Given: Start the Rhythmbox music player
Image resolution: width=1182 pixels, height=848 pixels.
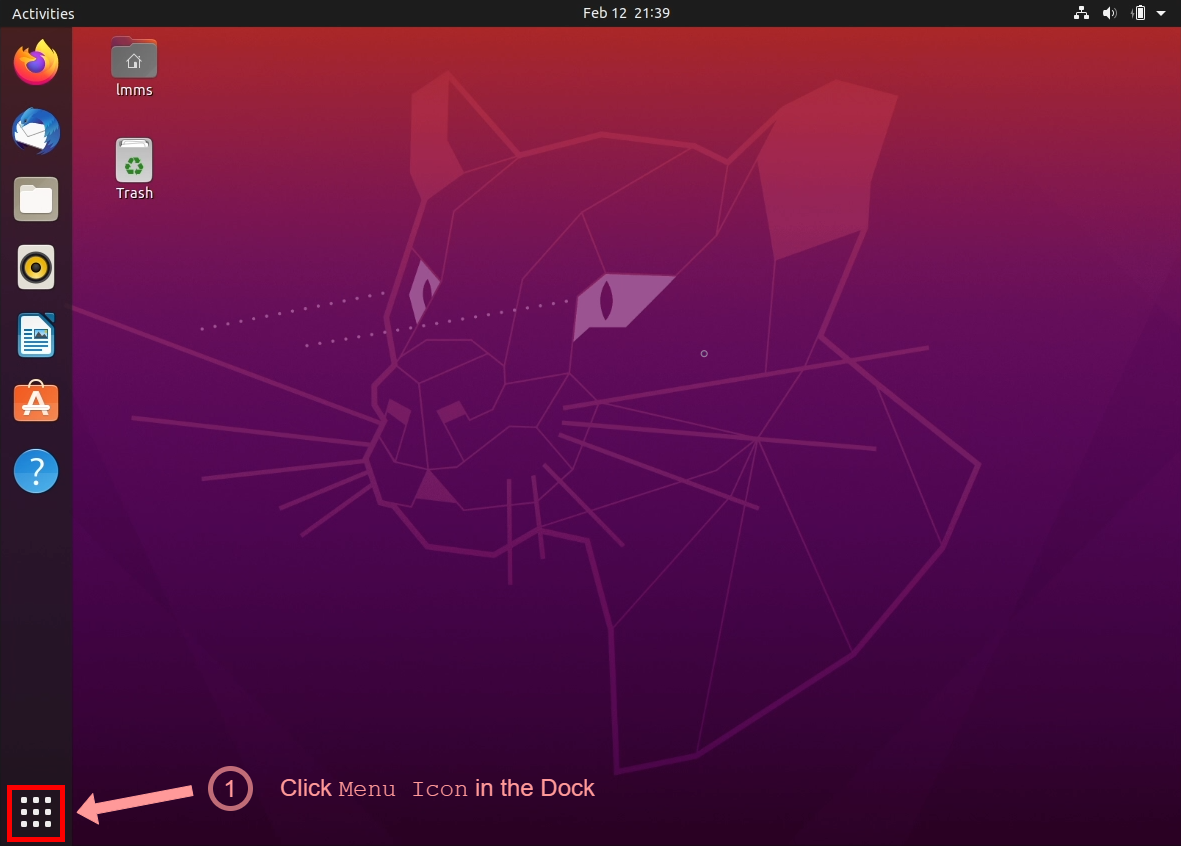Looking at the screenshot, I should [x=36, y=267].
